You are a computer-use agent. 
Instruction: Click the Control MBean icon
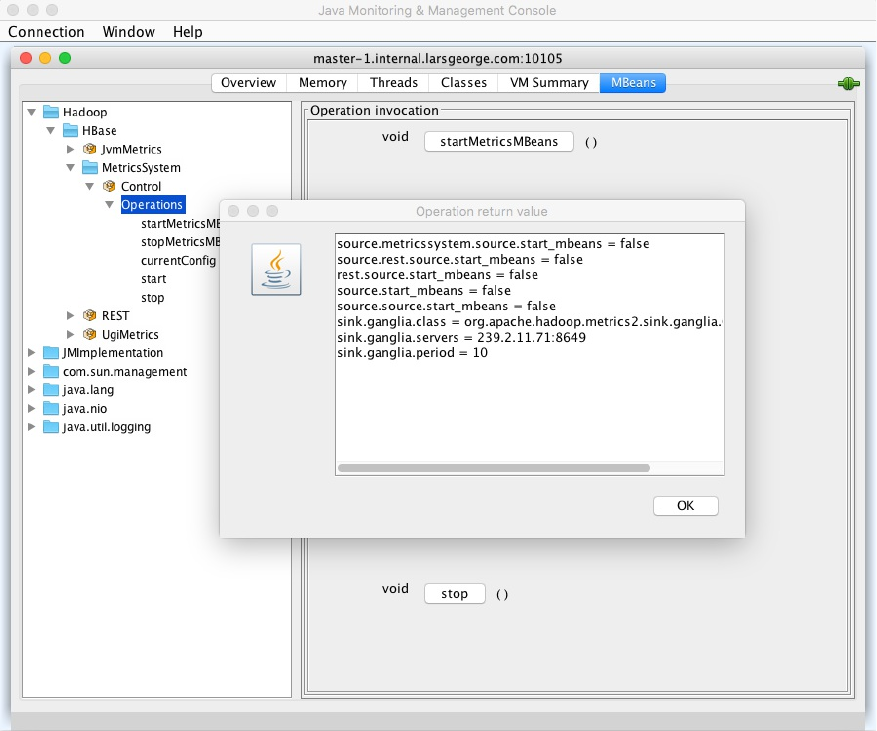point(109,186)
